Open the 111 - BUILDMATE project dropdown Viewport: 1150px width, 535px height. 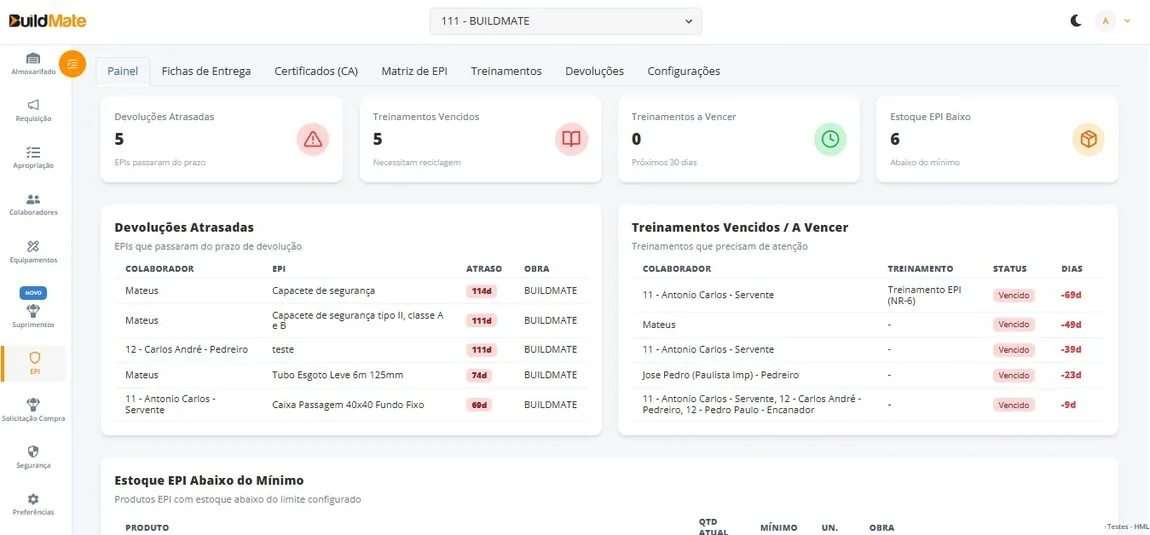coord(565,21)
